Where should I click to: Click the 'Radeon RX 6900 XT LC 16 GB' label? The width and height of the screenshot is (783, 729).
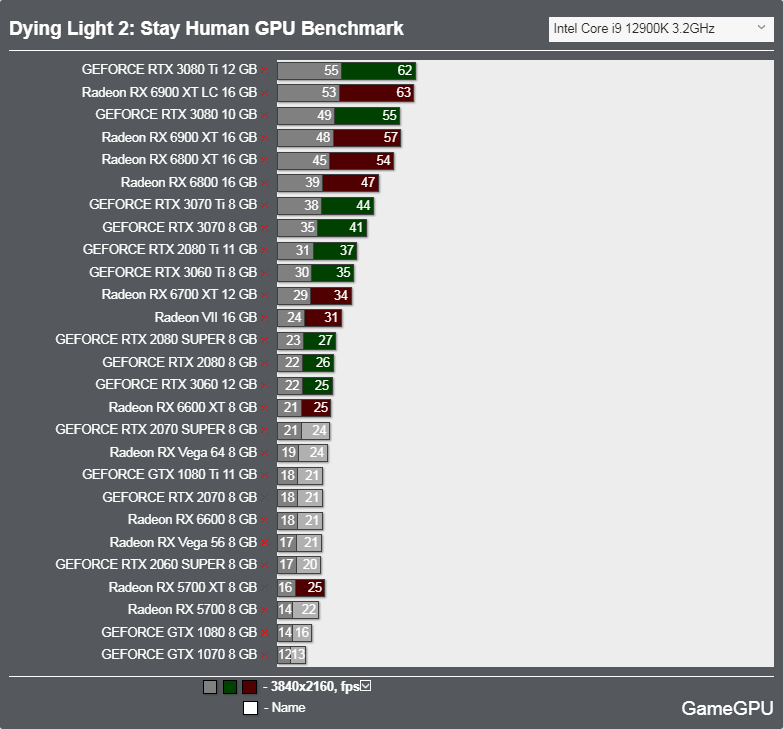click(169, 92)
